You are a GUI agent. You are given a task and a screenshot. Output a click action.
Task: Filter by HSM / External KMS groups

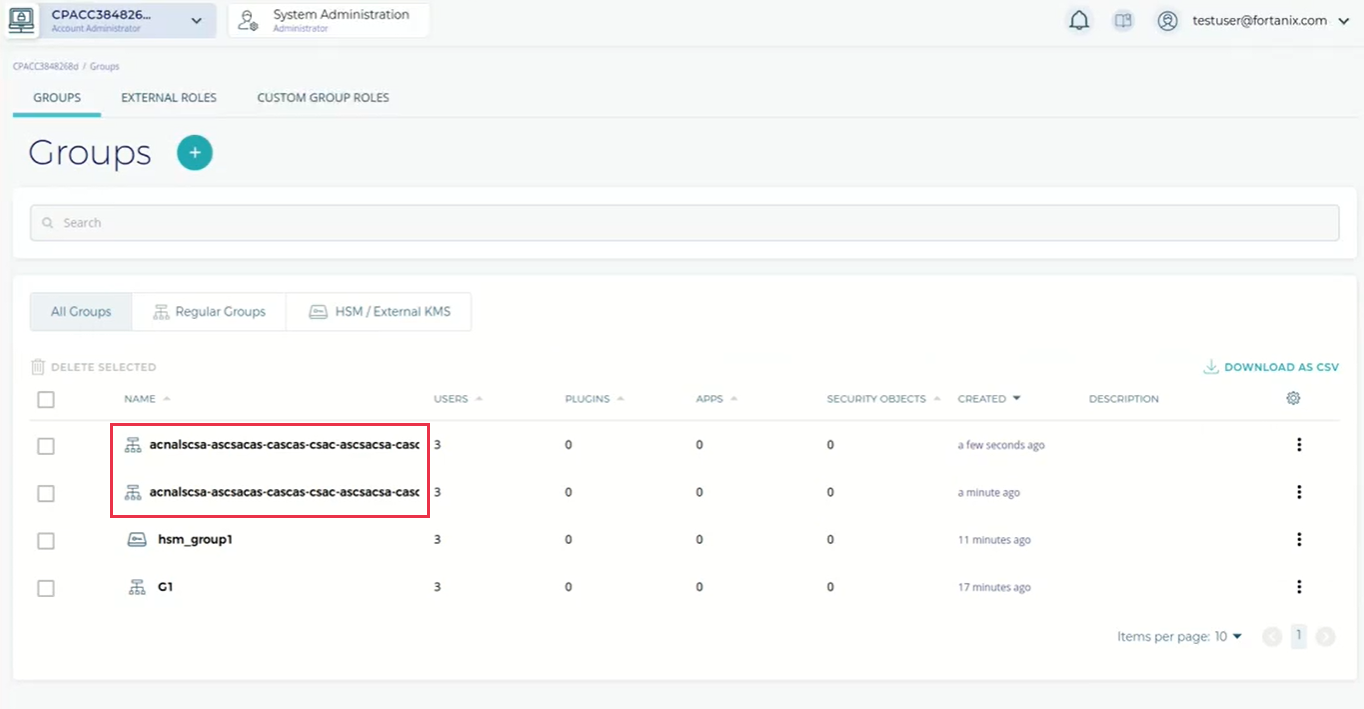[379, 312]
